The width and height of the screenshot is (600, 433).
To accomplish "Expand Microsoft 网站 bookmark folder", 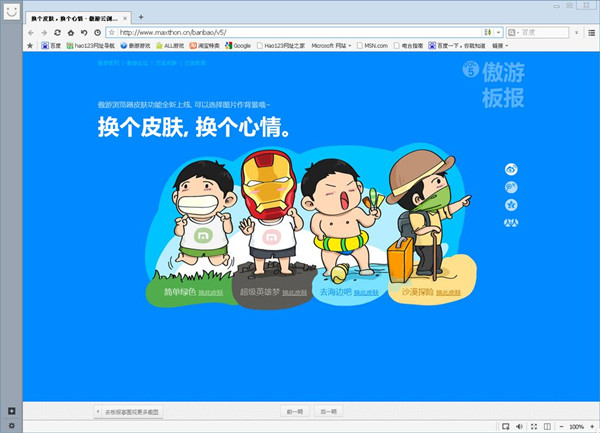I will 331,46.
